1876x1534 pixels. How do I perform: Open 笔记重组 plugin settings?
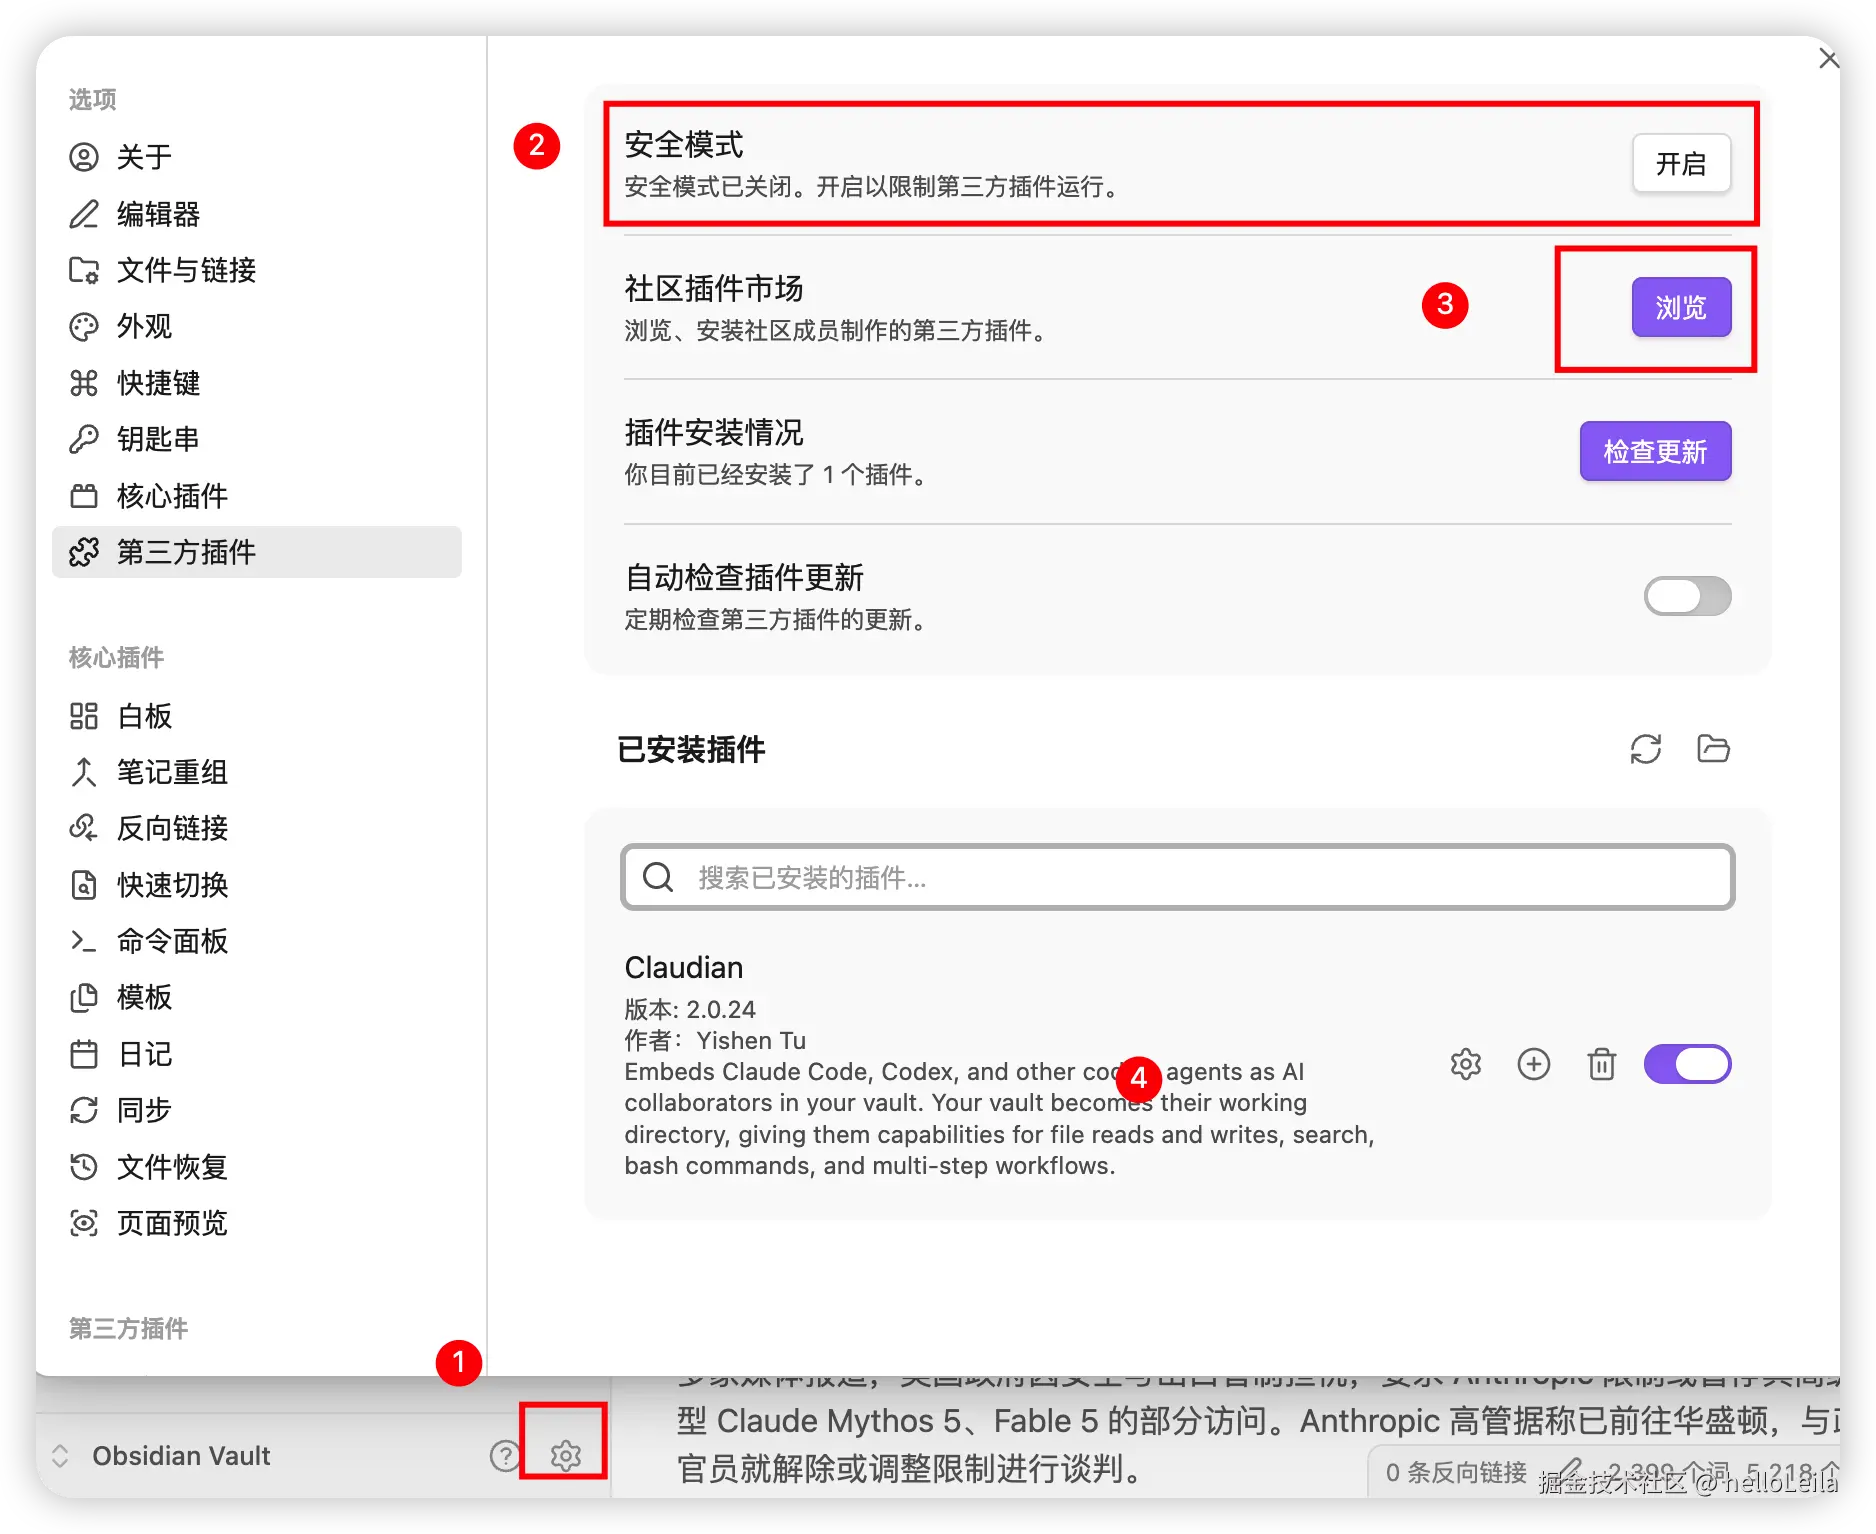pos(257,772)
